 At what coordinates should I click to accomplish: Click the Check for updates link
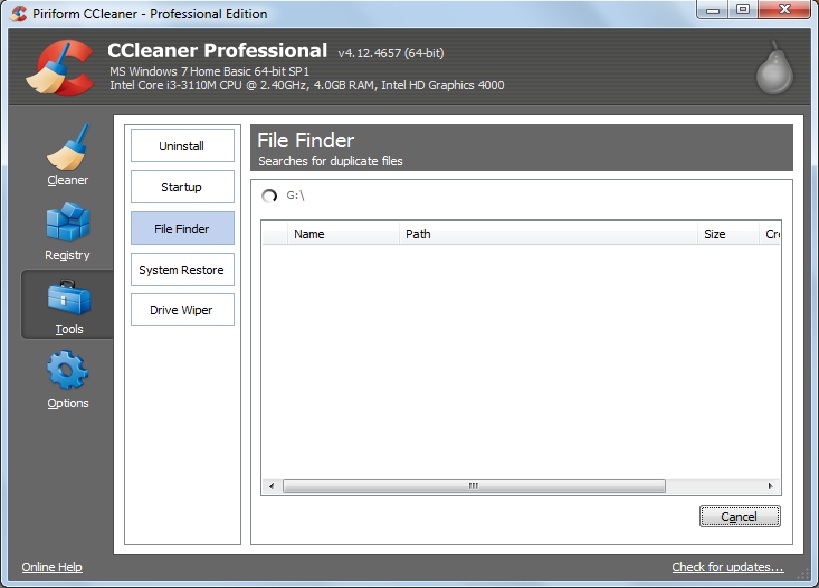coord(728,567)
